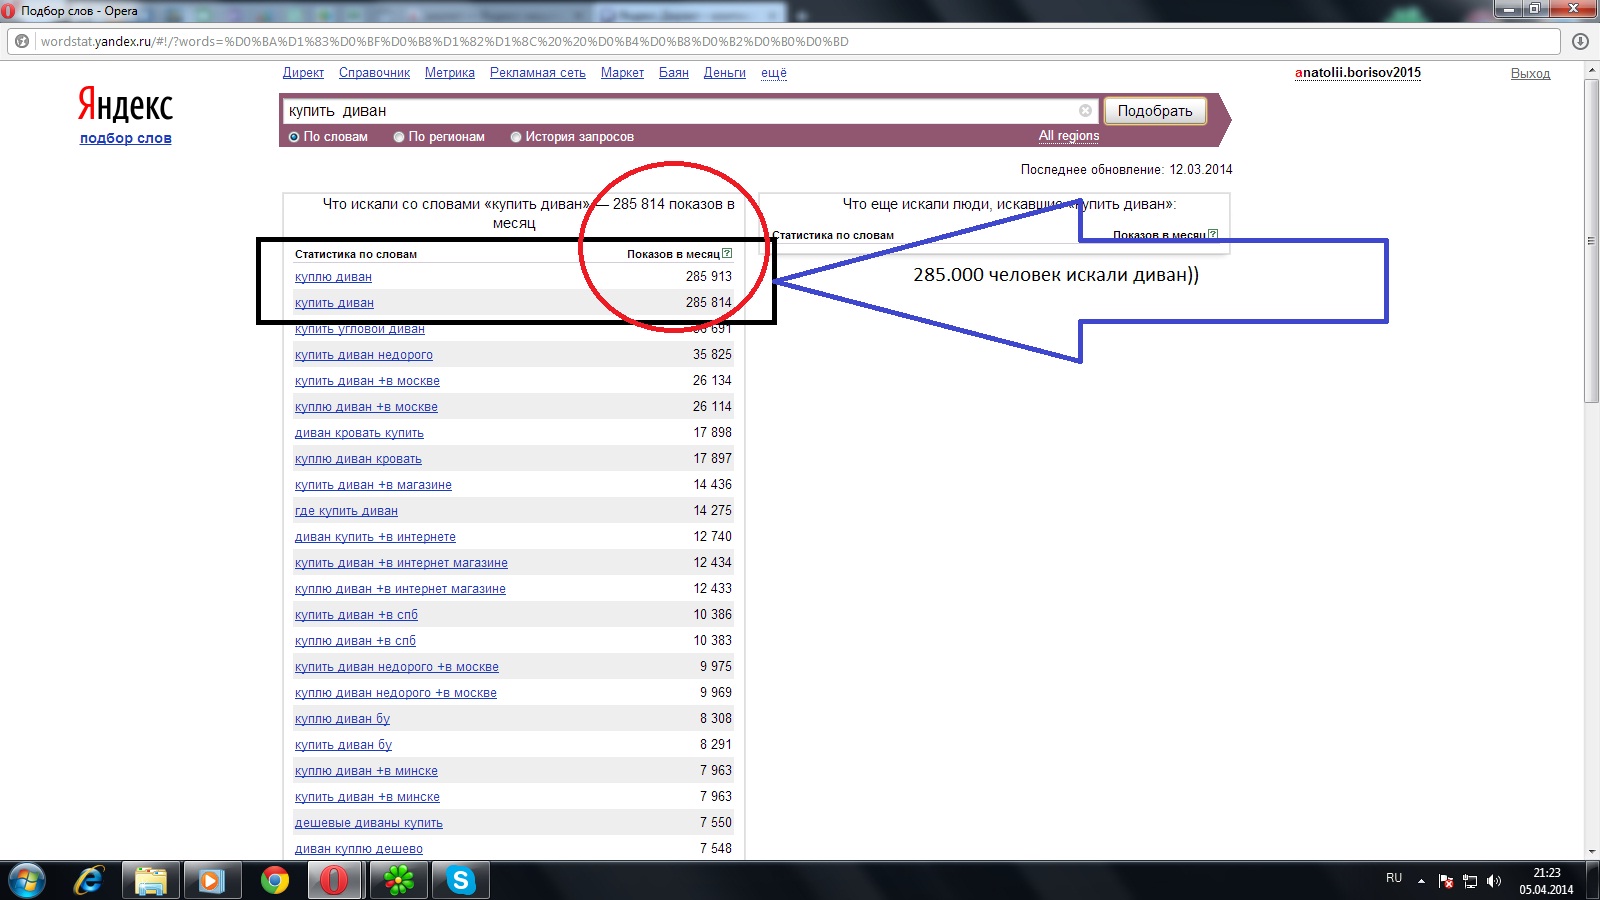Open купить диван +в интернет магазине link

click(401, 563)
